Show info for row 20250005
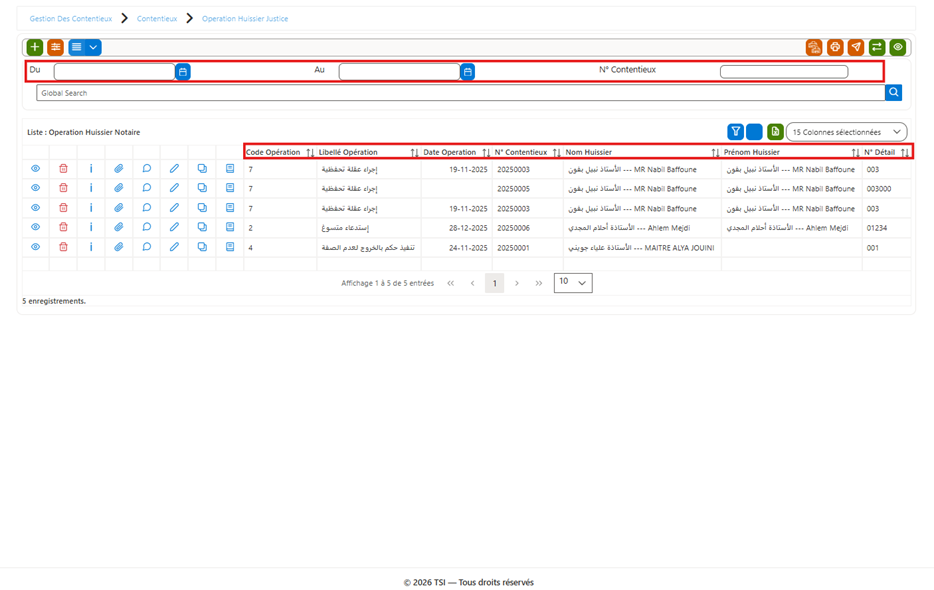The image size is (934, 590). tap(91, 188)
